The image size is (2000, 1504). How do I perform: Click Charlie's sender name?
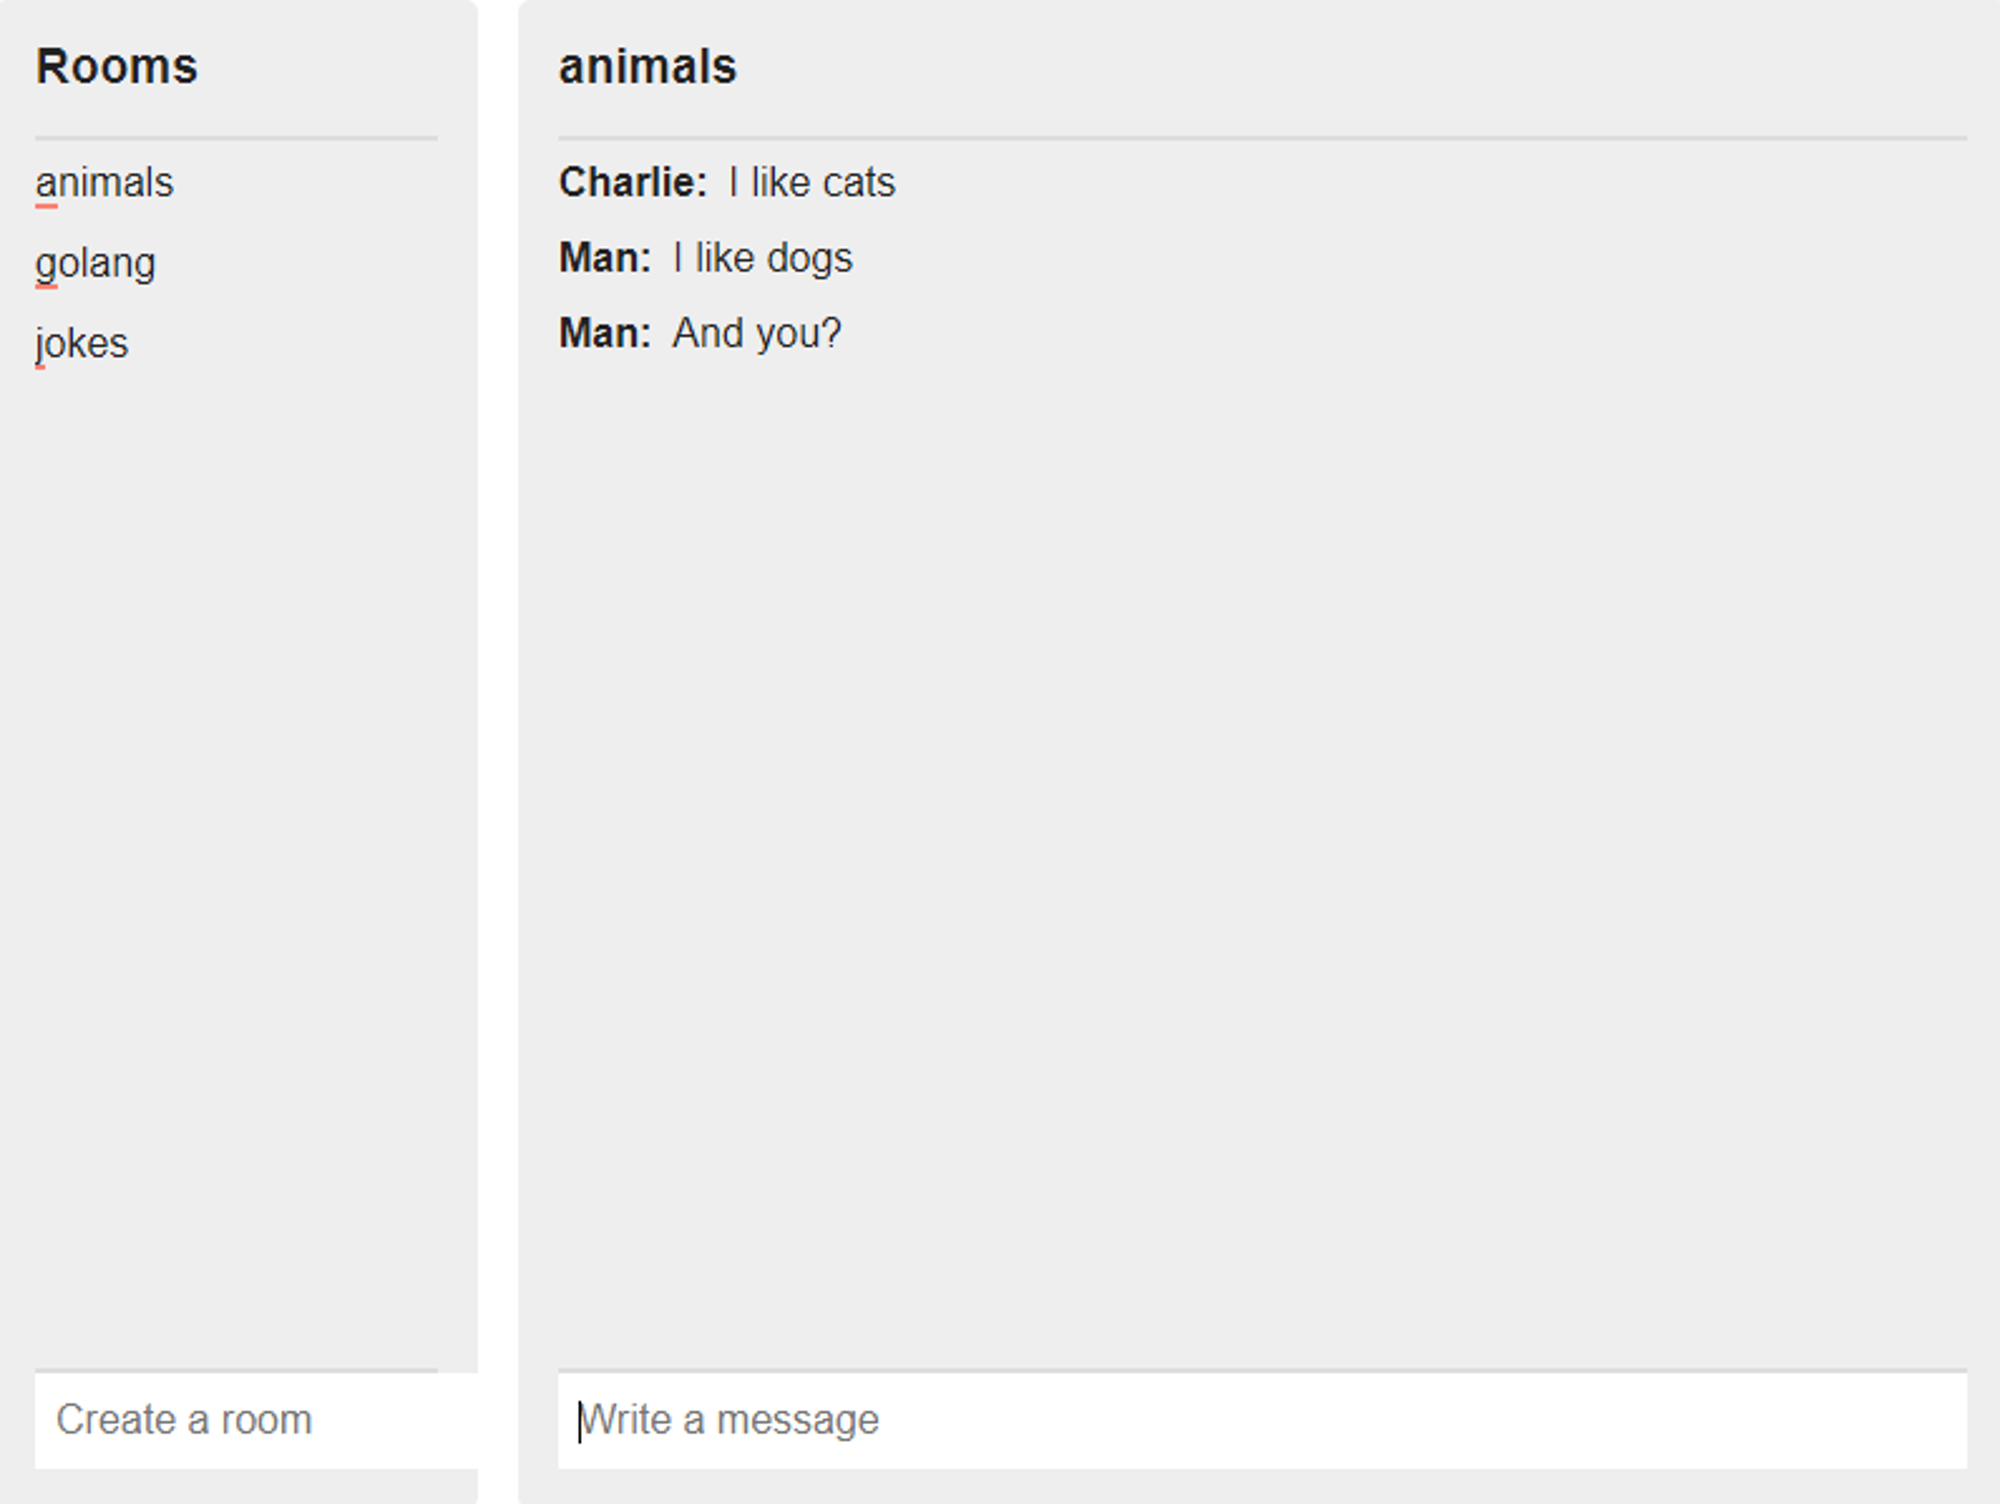[632, 183]
